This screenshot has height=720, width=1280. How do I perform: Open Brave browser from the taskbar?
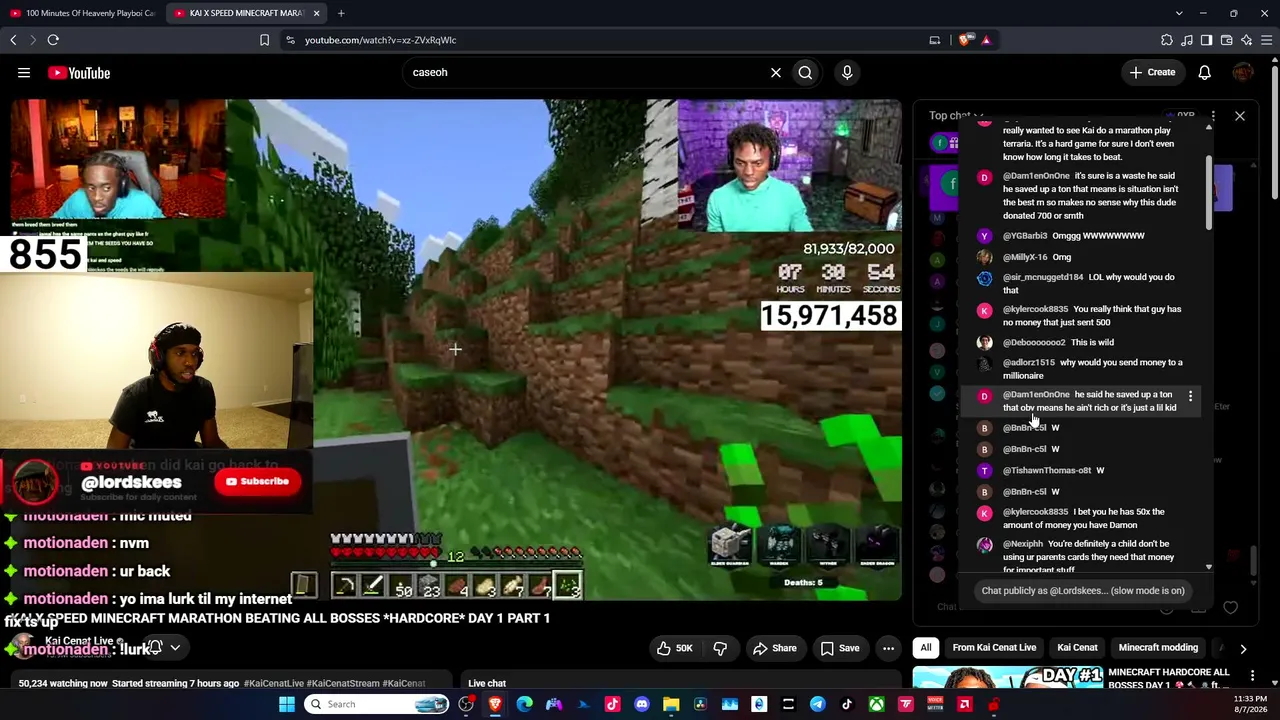[495, 704]
